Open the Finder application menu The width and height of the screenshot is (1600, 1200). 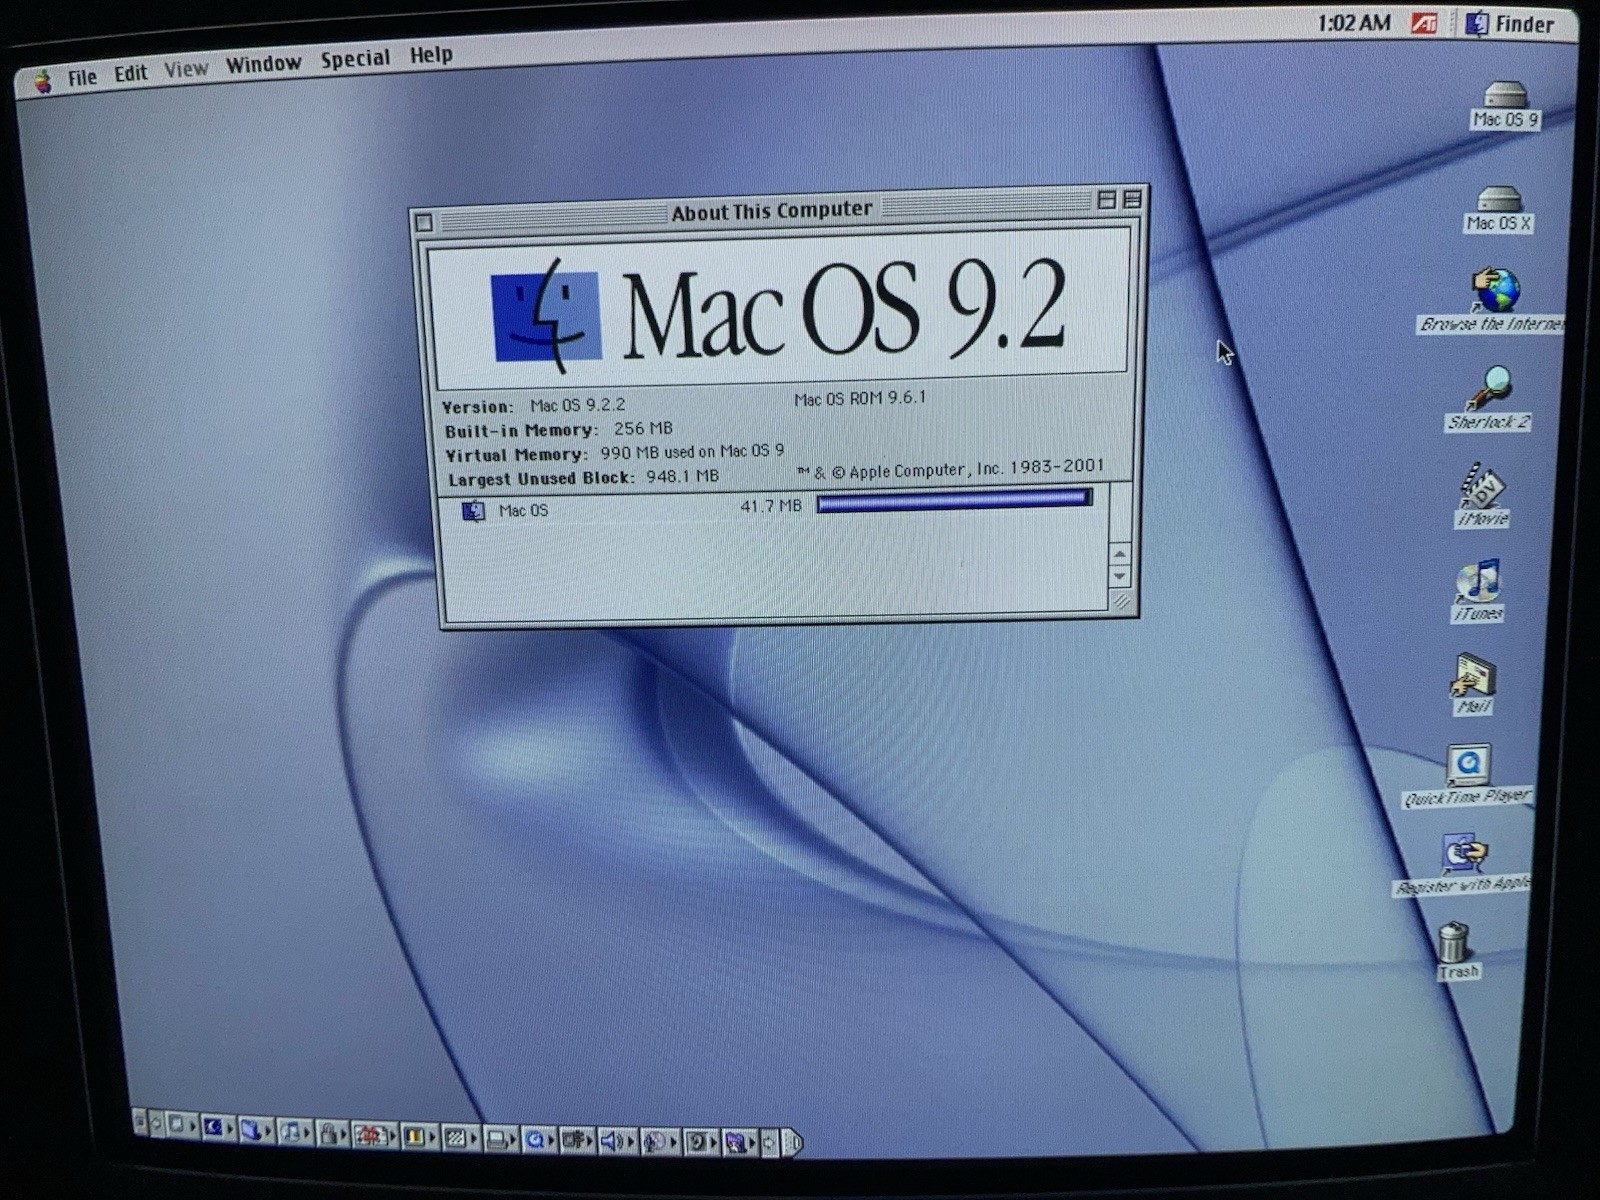tap(1511, 24)
